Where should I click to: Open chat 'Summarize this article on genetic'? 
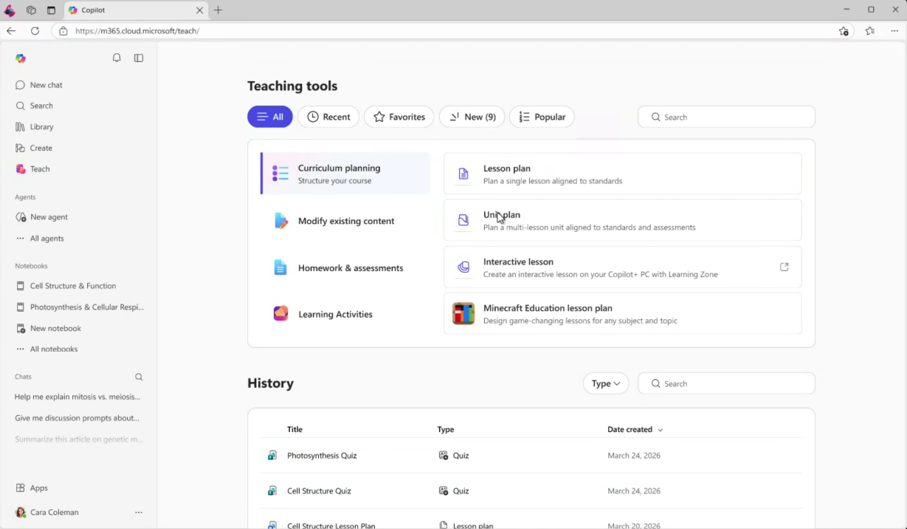[79, 439]
